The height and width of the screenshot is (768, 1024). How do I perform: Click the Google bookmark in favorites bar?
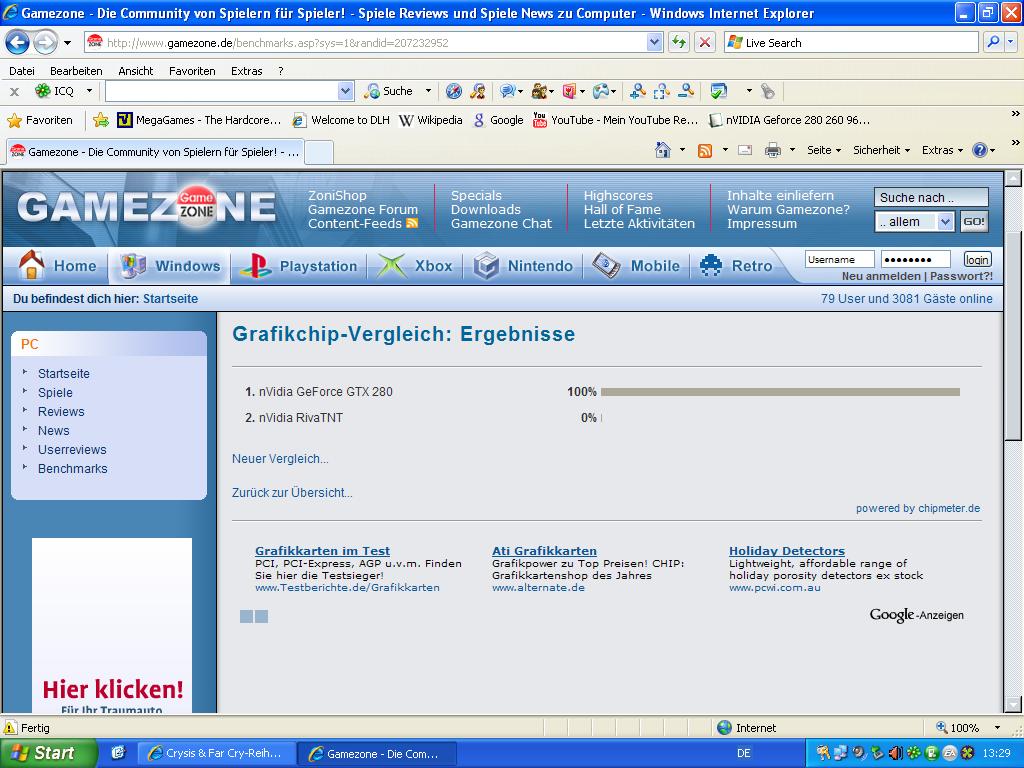click(498, 120)
